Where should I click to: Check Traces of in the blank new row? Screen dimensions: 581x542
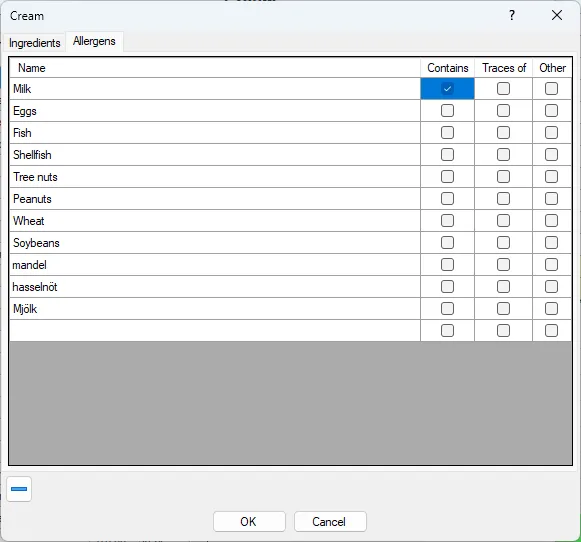(x=503, y=330)
